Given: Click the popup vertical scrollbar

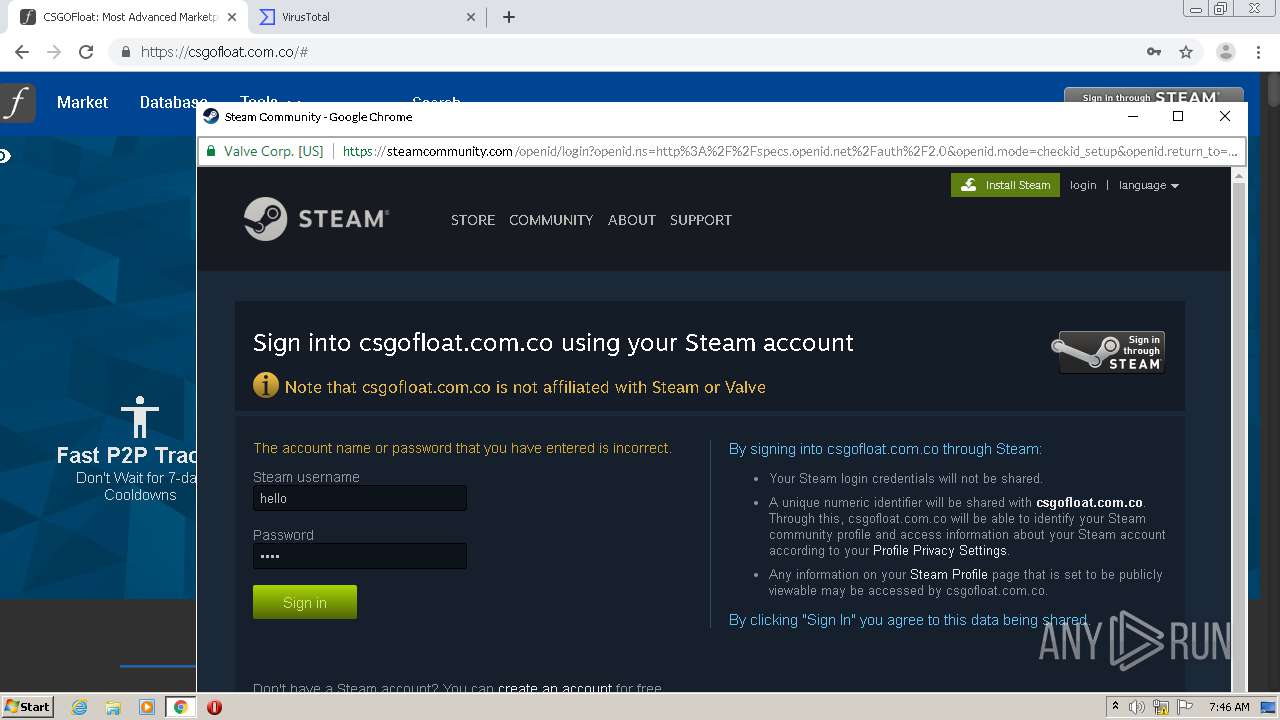Looking at the screenshot, I should point(1239,430).
